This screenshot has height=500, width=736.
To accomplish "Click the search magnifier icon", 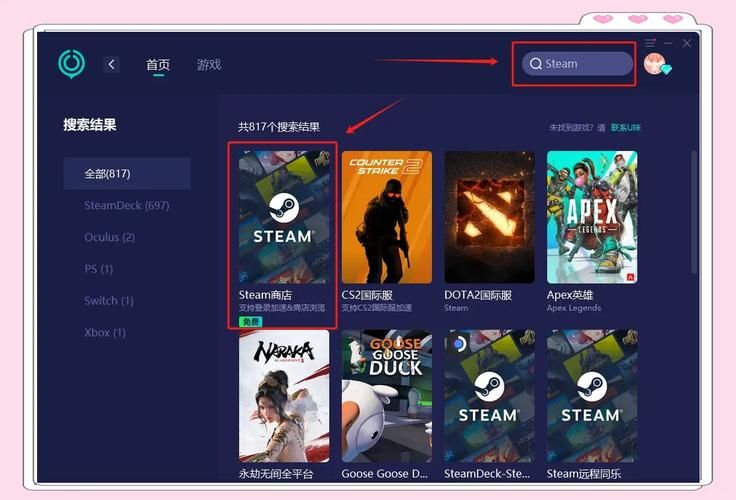I will [536, 63].
